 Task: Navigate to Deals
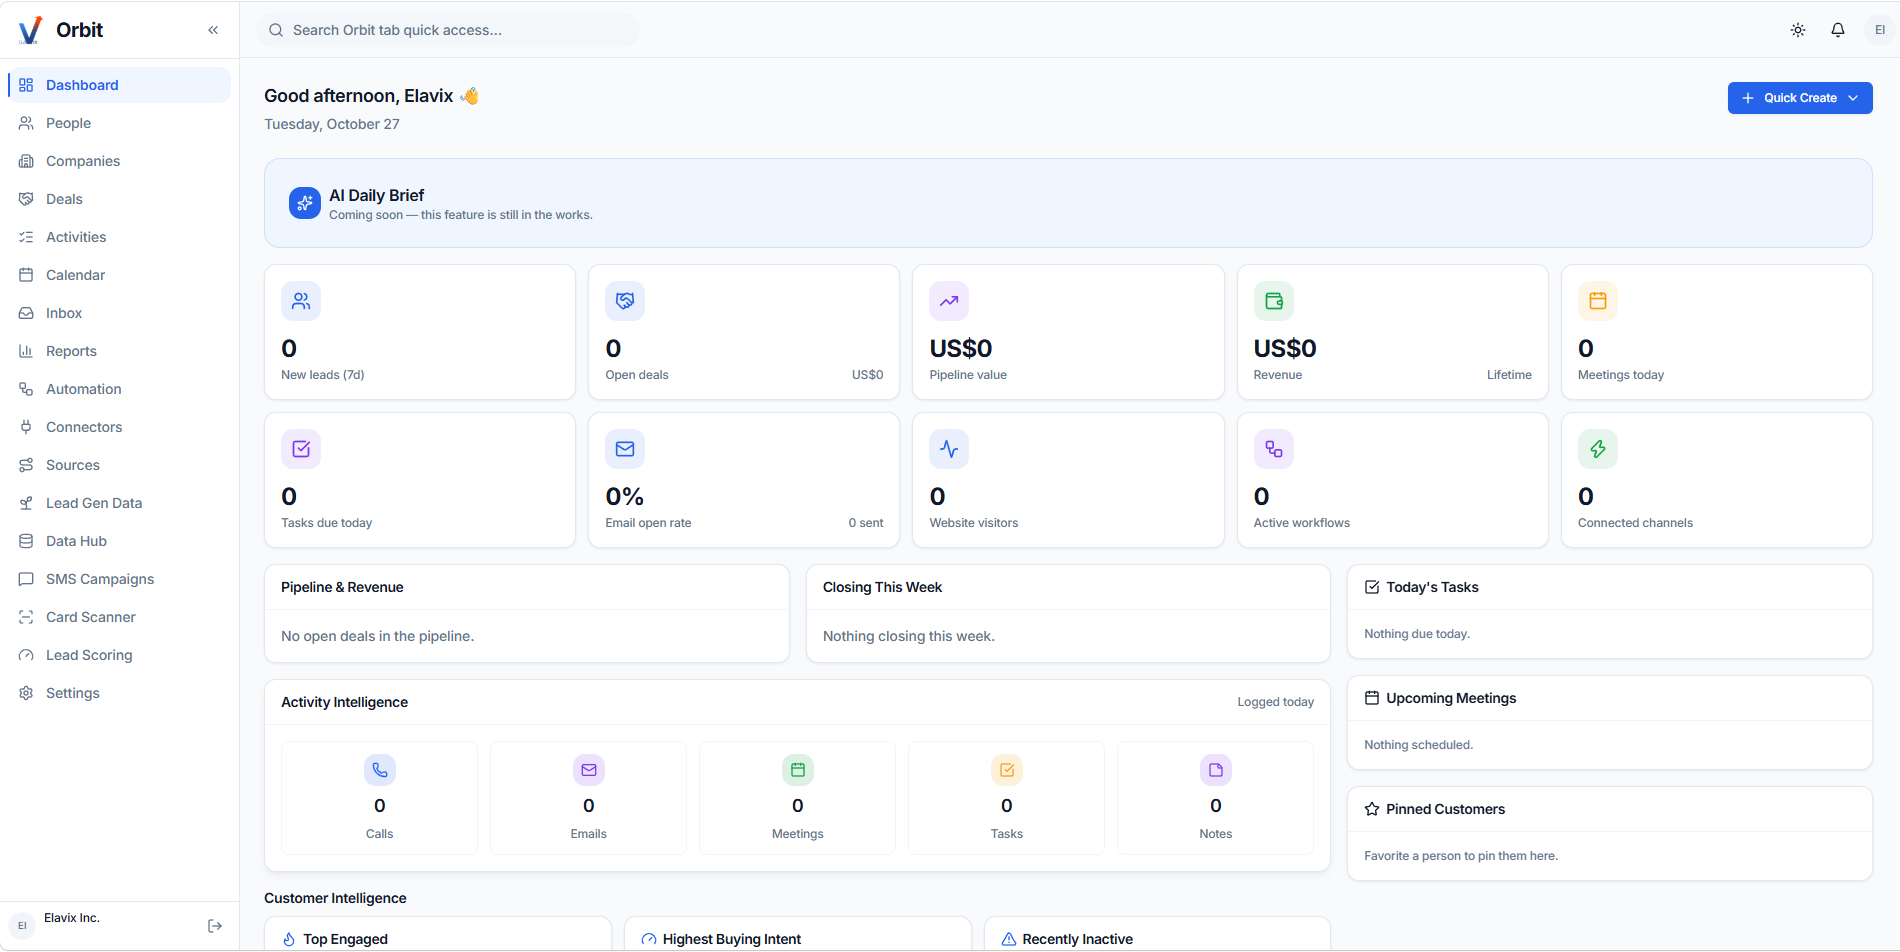119,199
